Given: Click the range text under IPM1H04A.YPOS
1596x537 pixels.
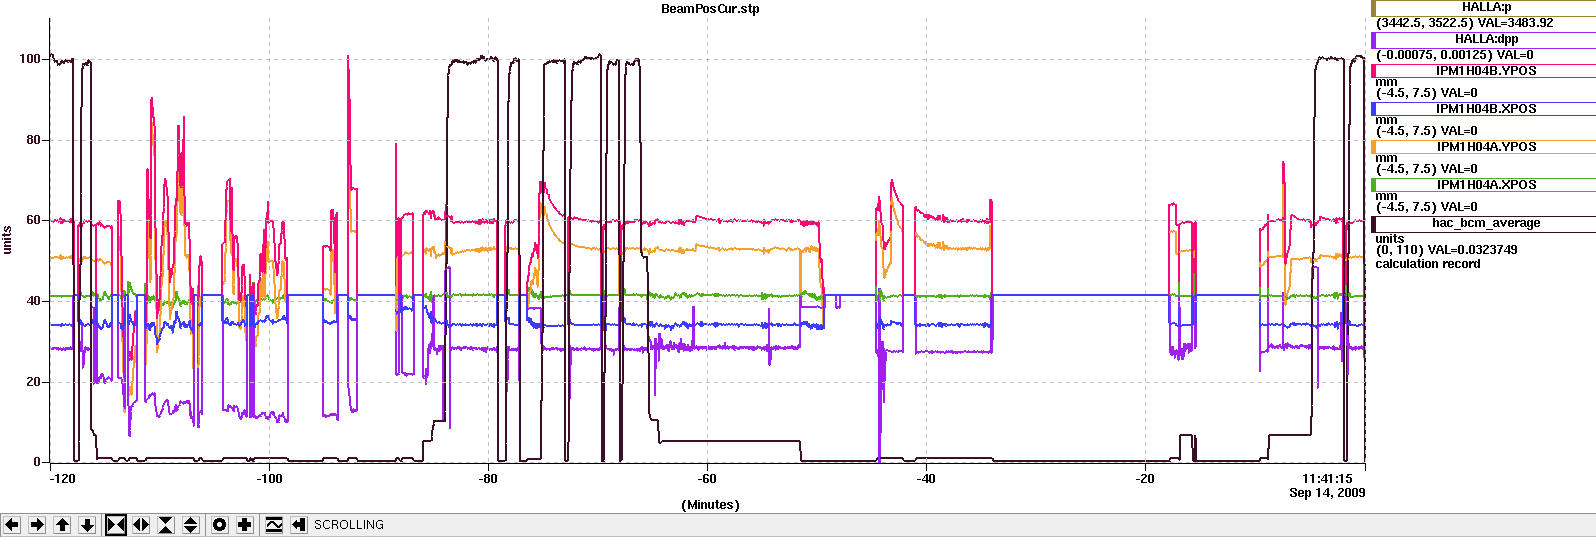Looking at the screenshot, I should [x=1426, y=169].
